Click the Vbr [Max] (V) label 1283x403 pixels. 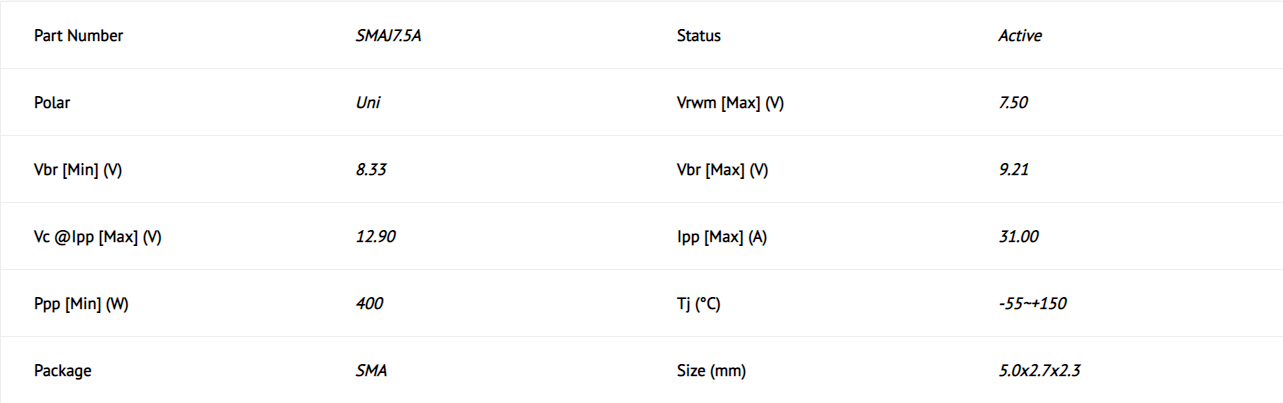(x=722, y=170)
